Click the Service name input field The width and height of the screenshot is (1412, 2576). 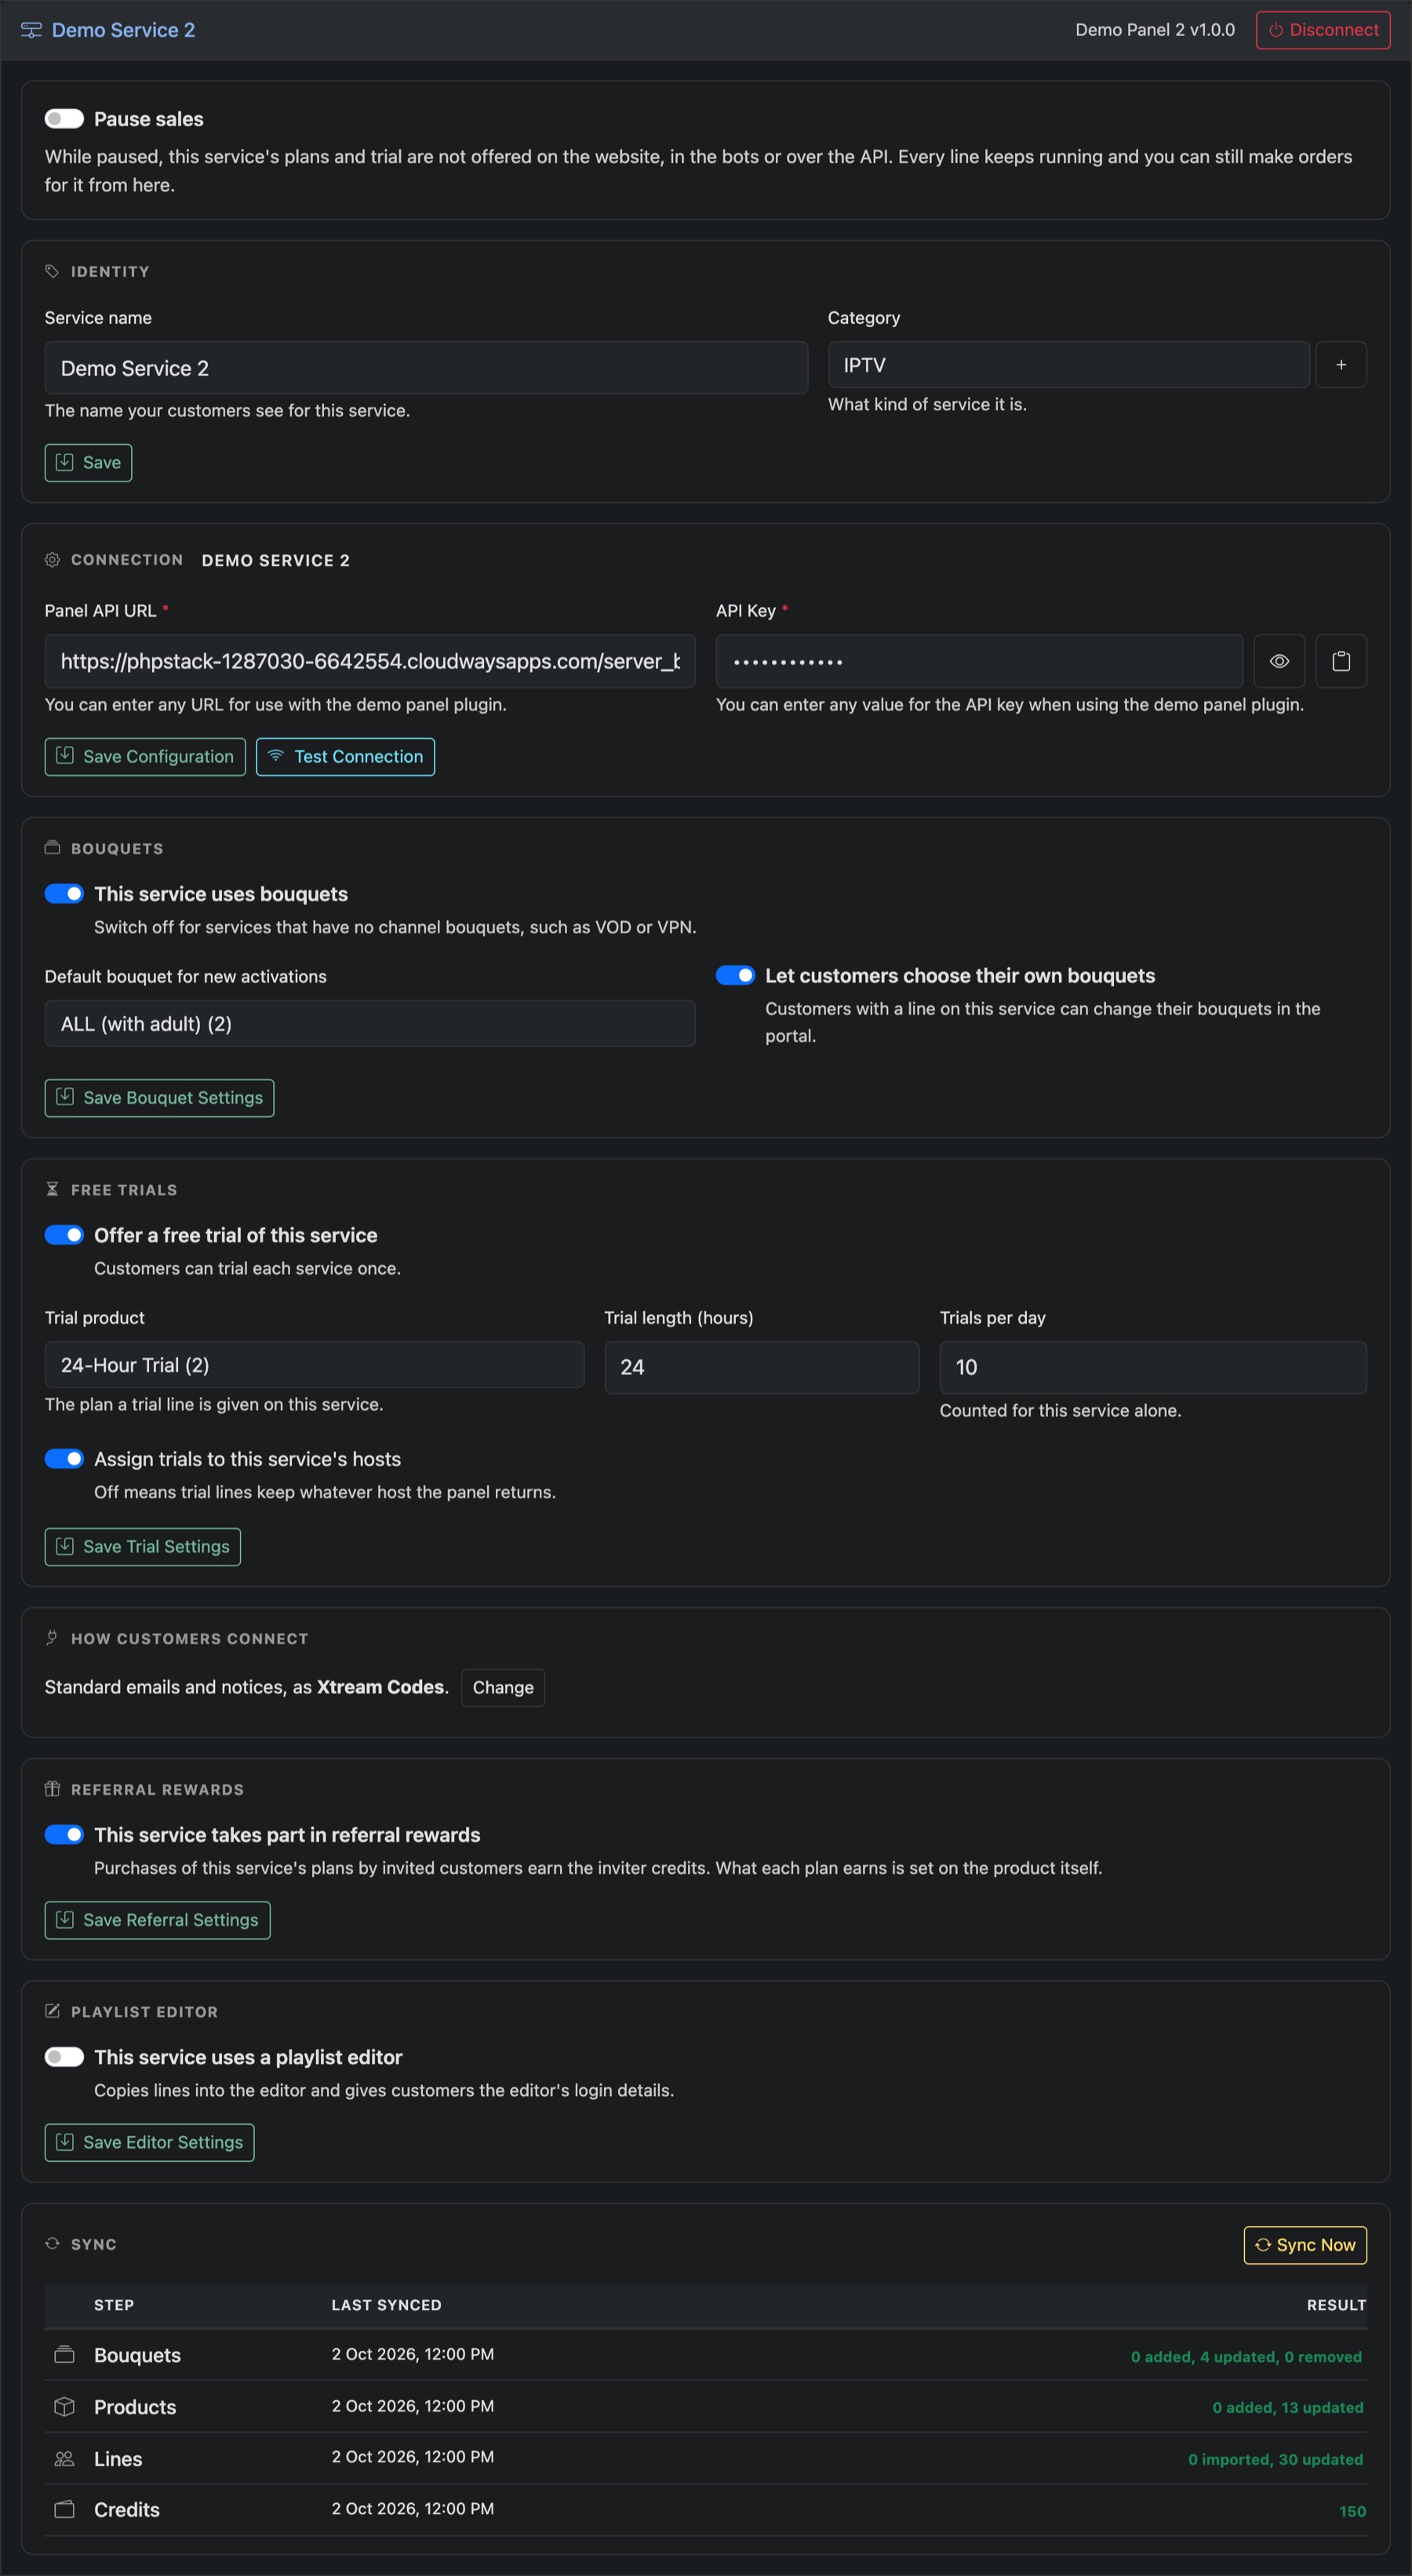coord(426,368)
